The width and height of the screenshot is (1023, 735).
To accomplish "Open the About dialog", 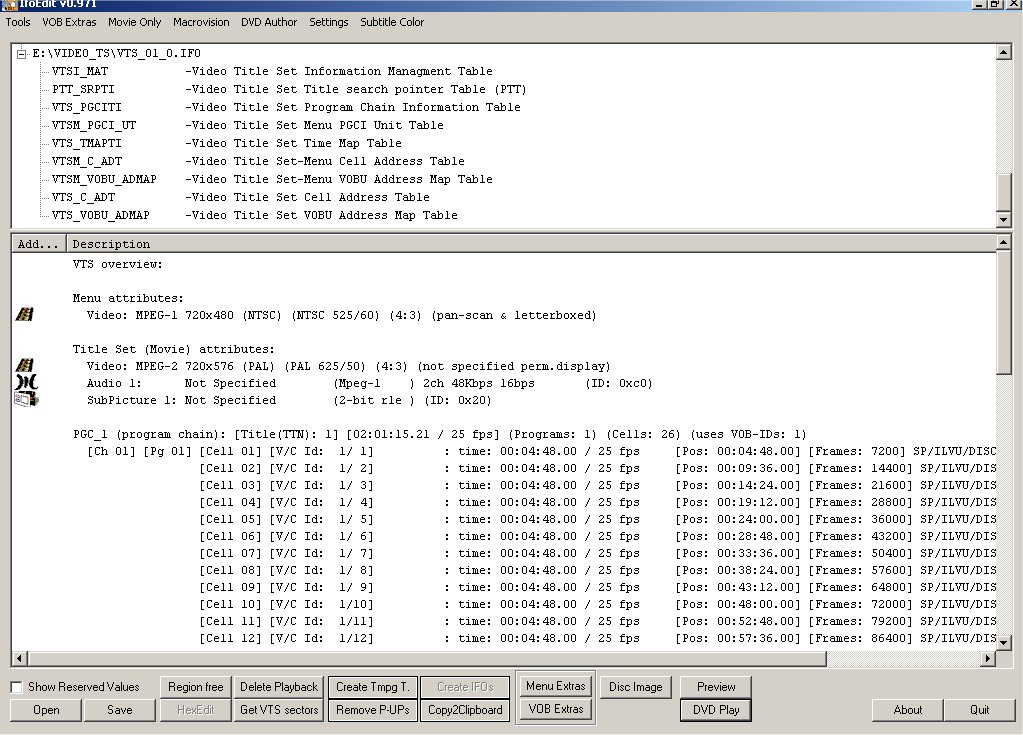I will [908, 710].
